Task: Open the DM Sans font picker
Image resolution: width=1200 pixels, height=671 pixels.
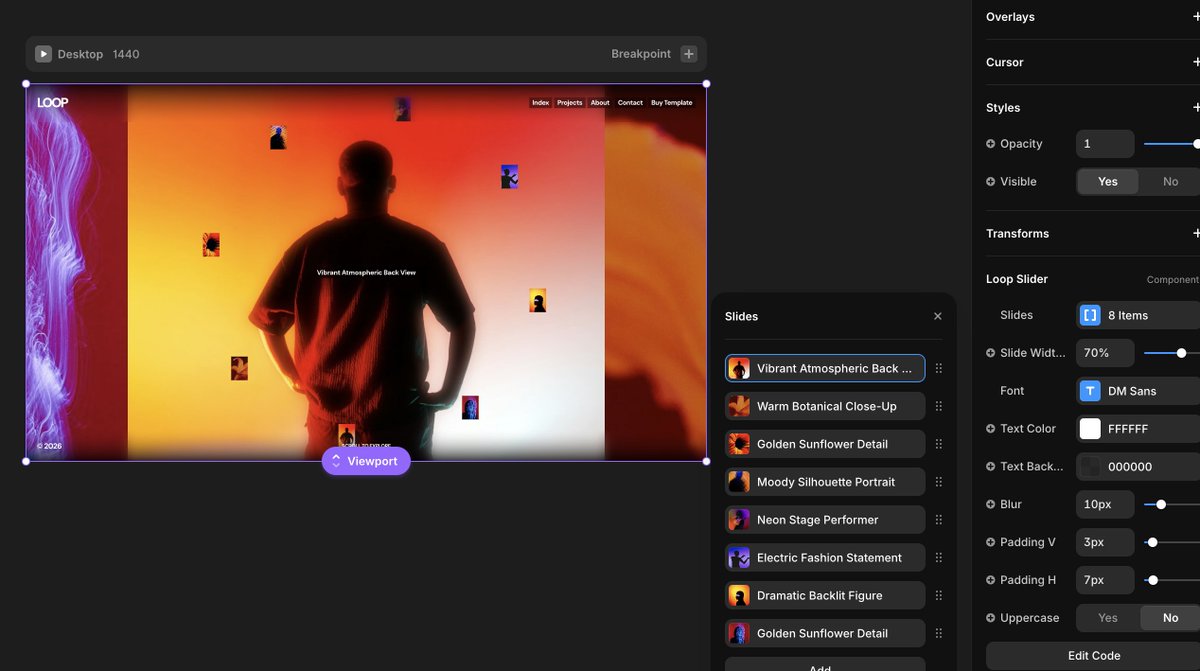Action: 1138,391
